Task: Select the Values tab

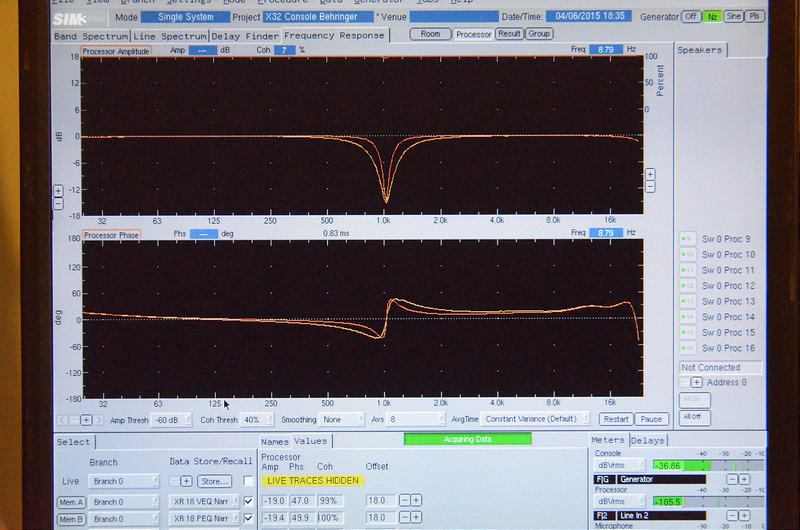Action: [x=310, y=441]
